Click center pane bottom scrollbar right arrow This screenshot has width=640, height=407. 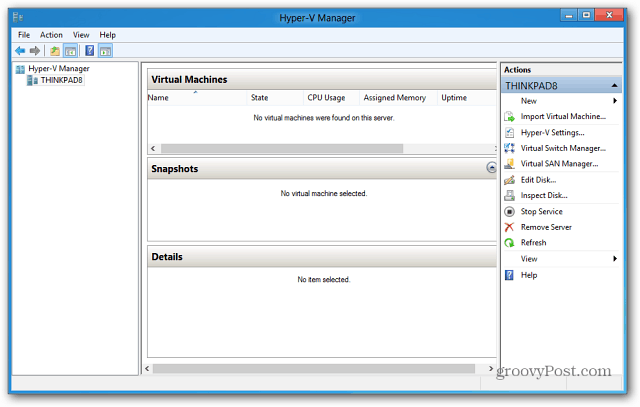[x=491, y=369]
